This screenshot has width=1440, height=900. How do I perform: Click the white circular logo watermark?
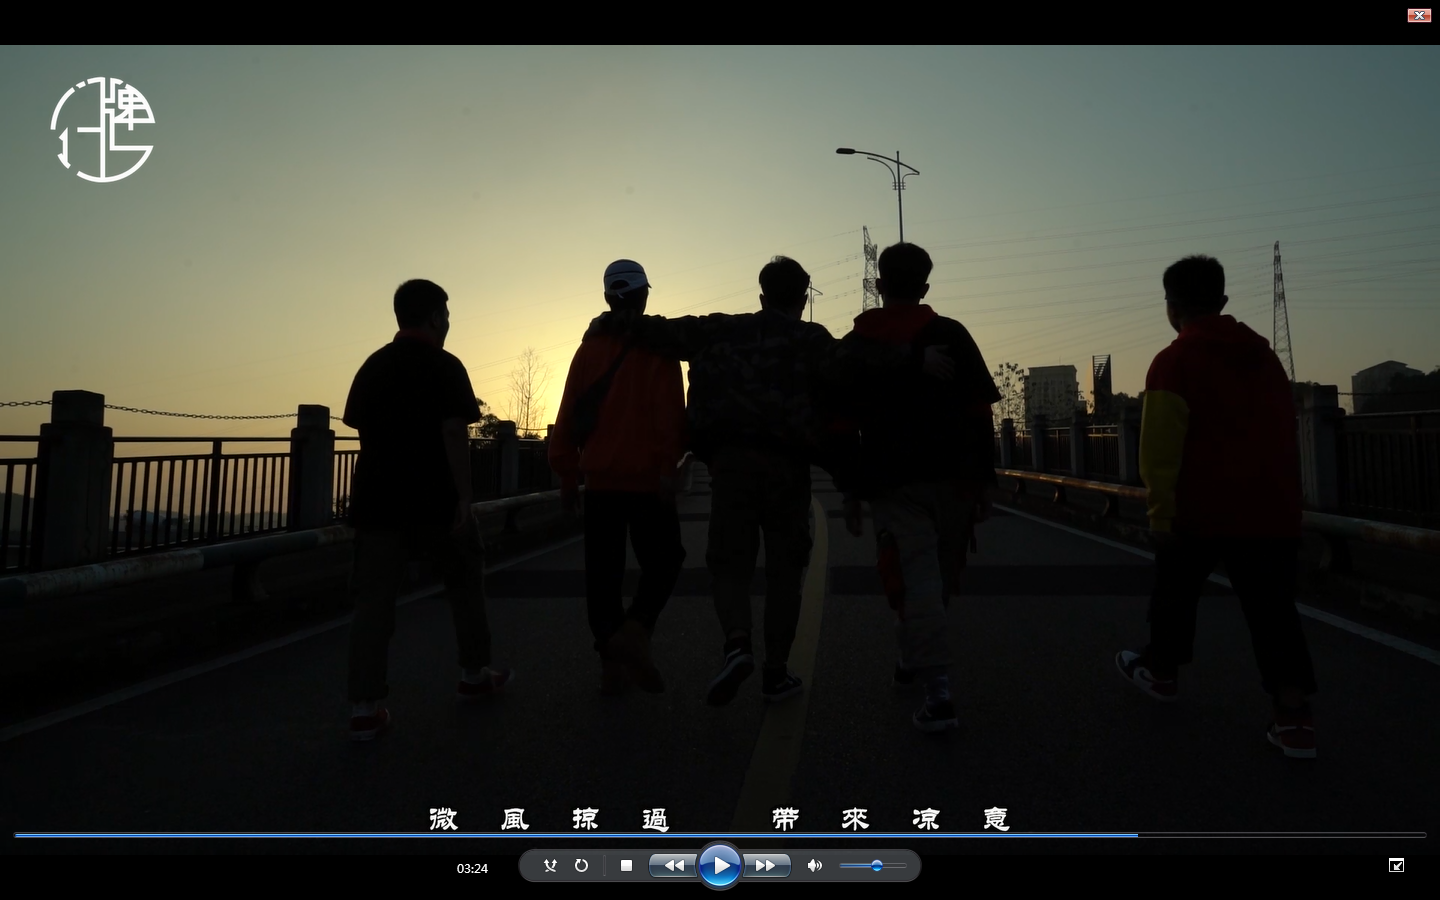coord(103,130)
